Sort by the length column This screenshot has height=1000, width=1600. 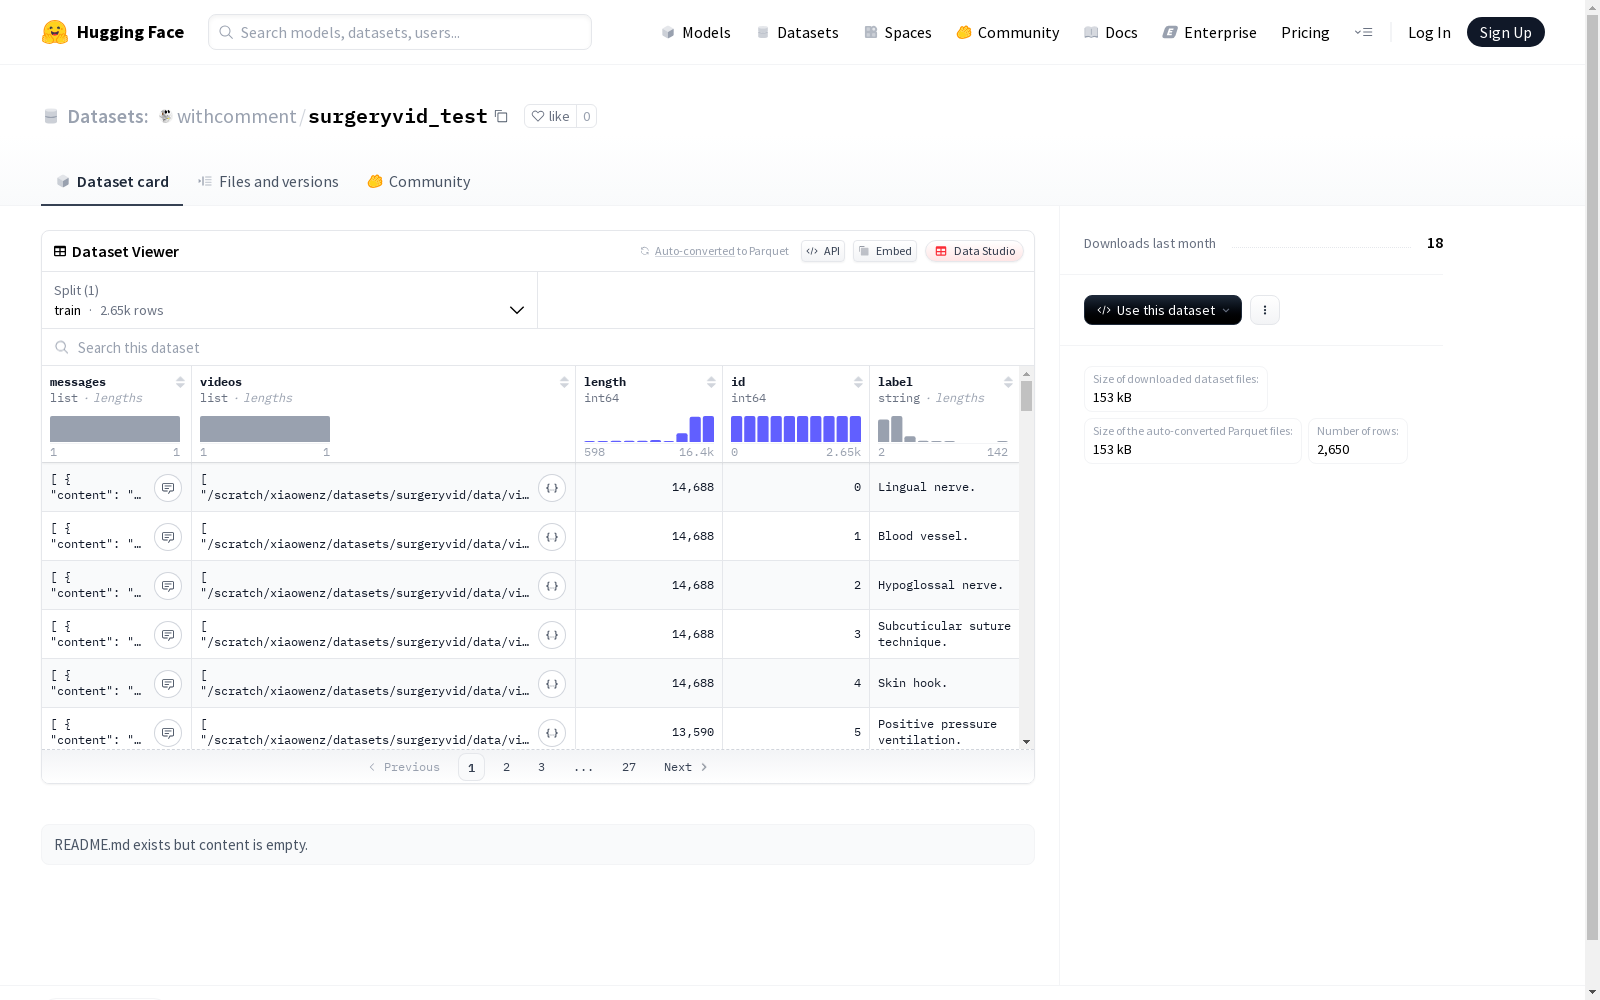(711, 382)
